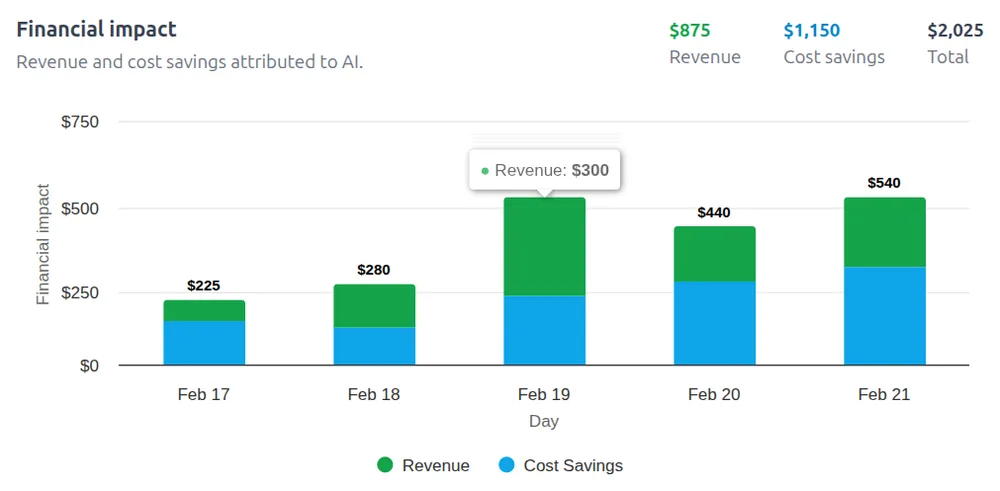Click the $875 Revenue total

(x=690, y=30)
